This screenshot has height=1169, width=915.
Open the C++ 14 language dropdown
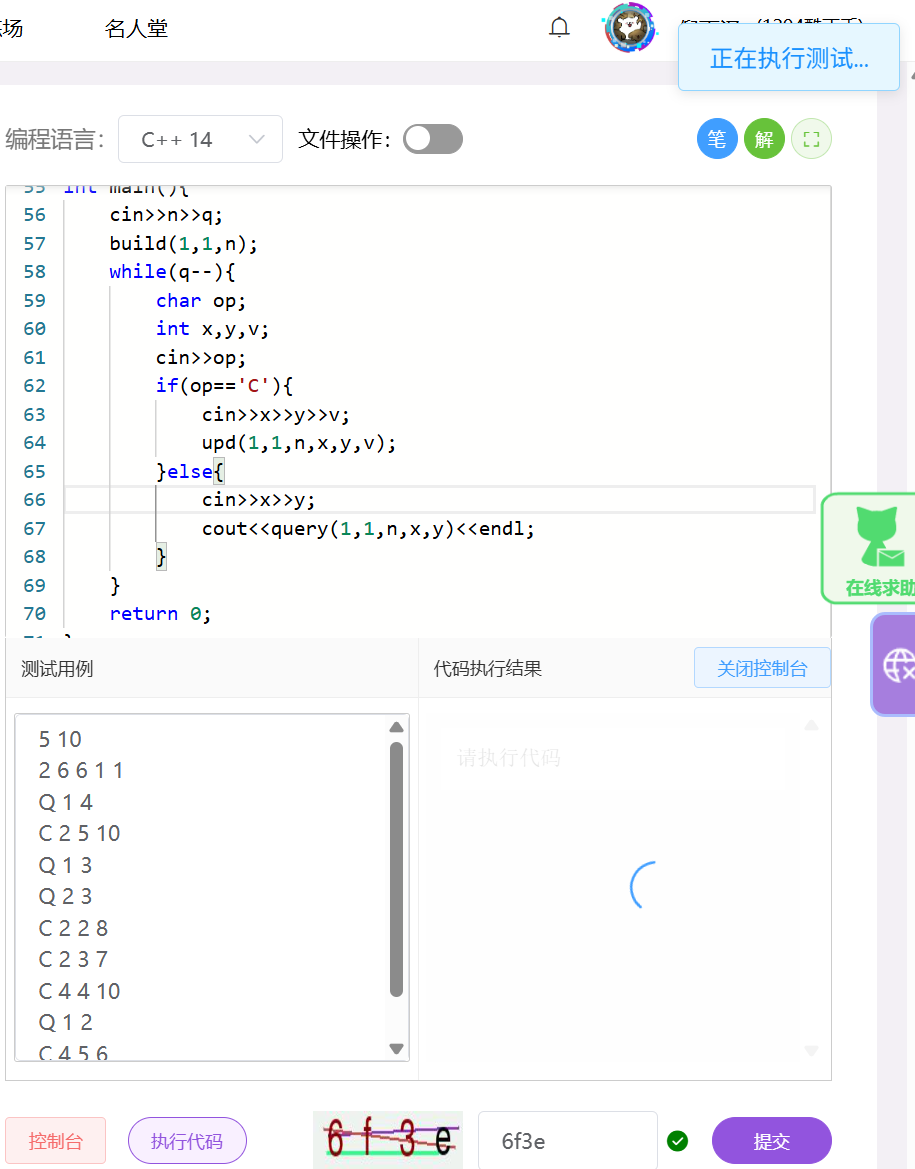(x=201, y=139)
